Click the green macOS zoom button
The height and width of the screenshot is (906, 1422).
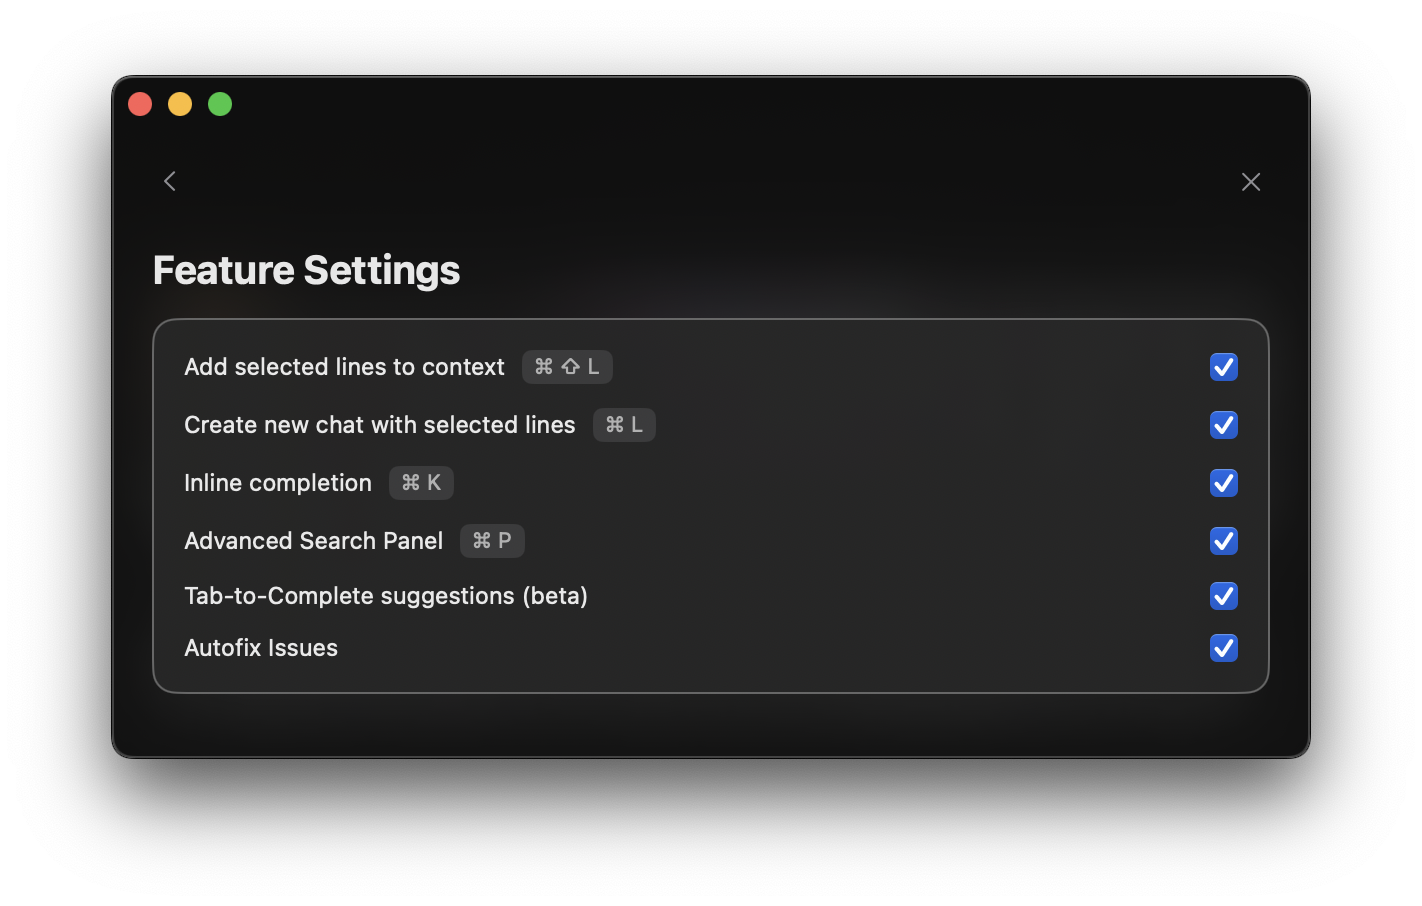click(219, 103)
